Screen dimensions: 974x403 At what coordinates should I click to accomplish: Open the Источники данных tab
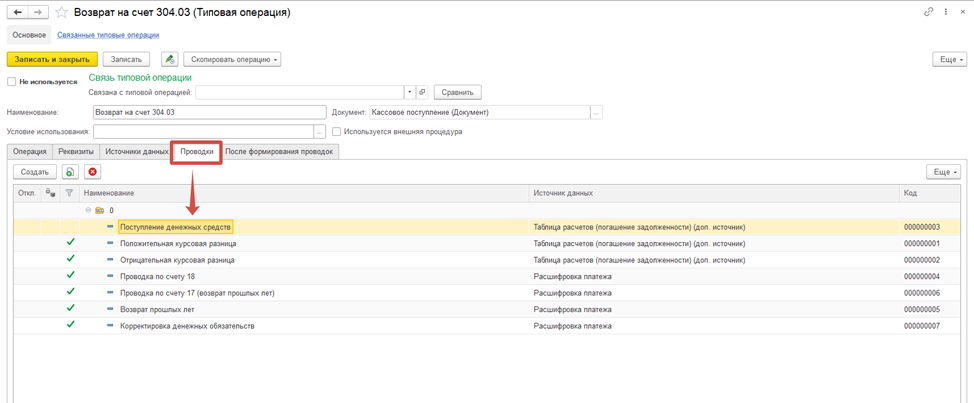136,152
